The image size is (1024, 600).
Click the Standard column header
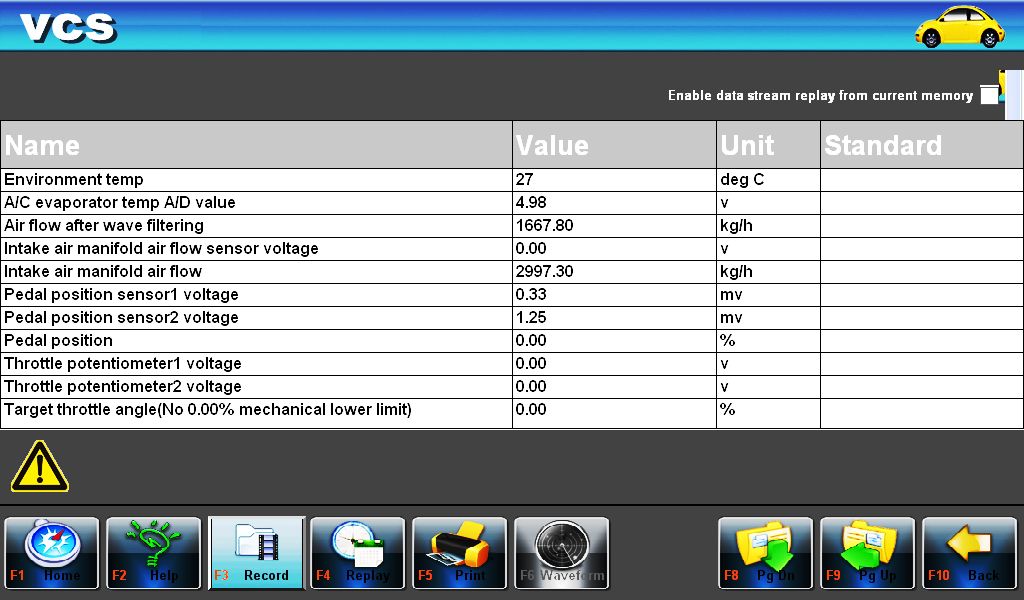click(x=922, y=145)
